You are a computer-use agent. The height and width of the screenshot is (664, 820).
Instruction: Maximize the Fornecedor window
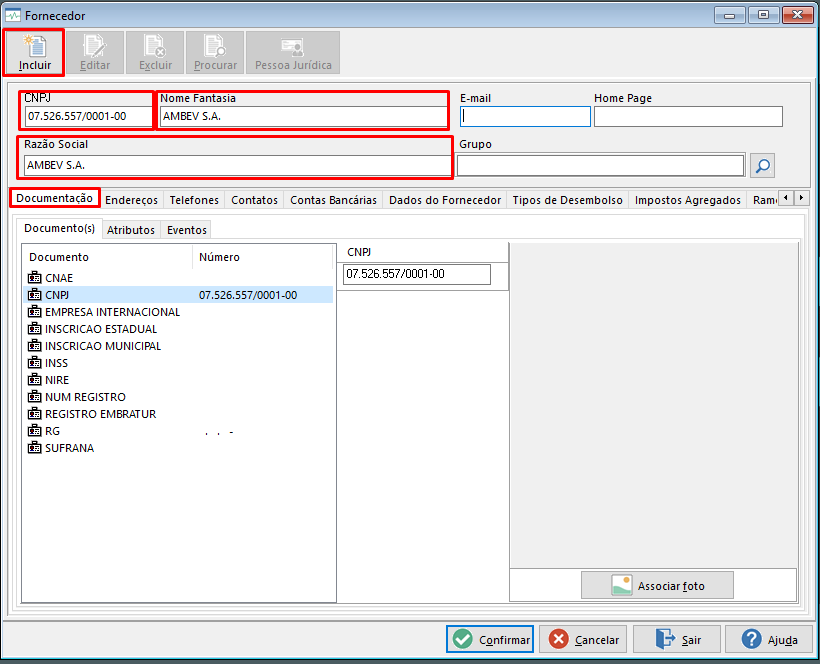point(763,15)
